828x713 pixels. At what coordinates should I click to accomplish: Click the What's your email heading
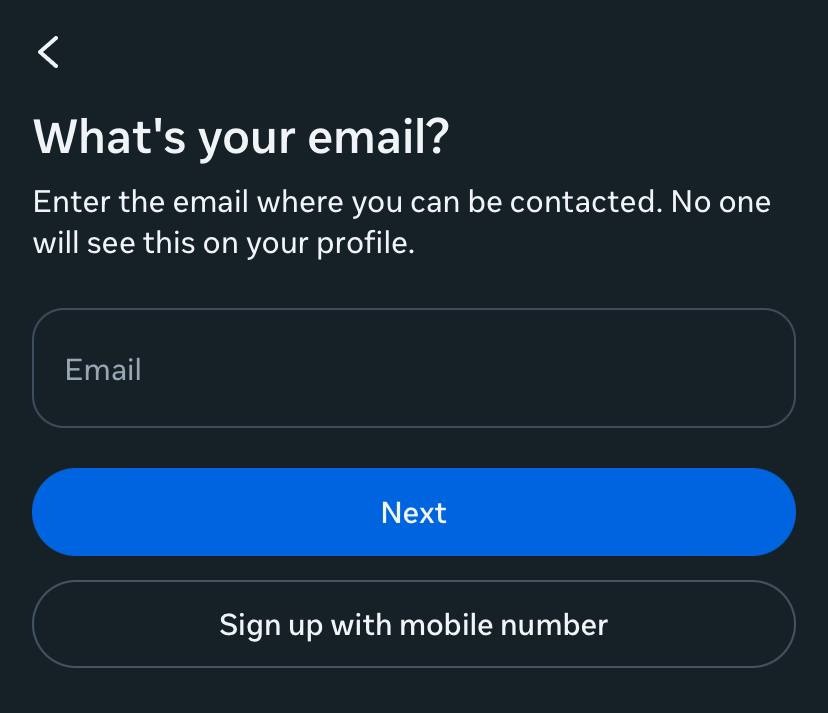242,137
